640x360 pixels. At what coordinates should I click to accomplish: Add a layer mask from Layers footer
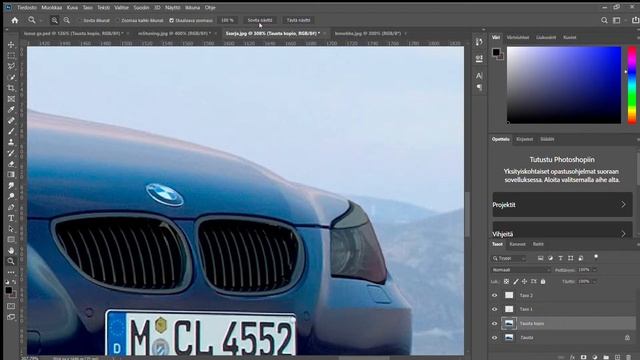pos(583,357)
